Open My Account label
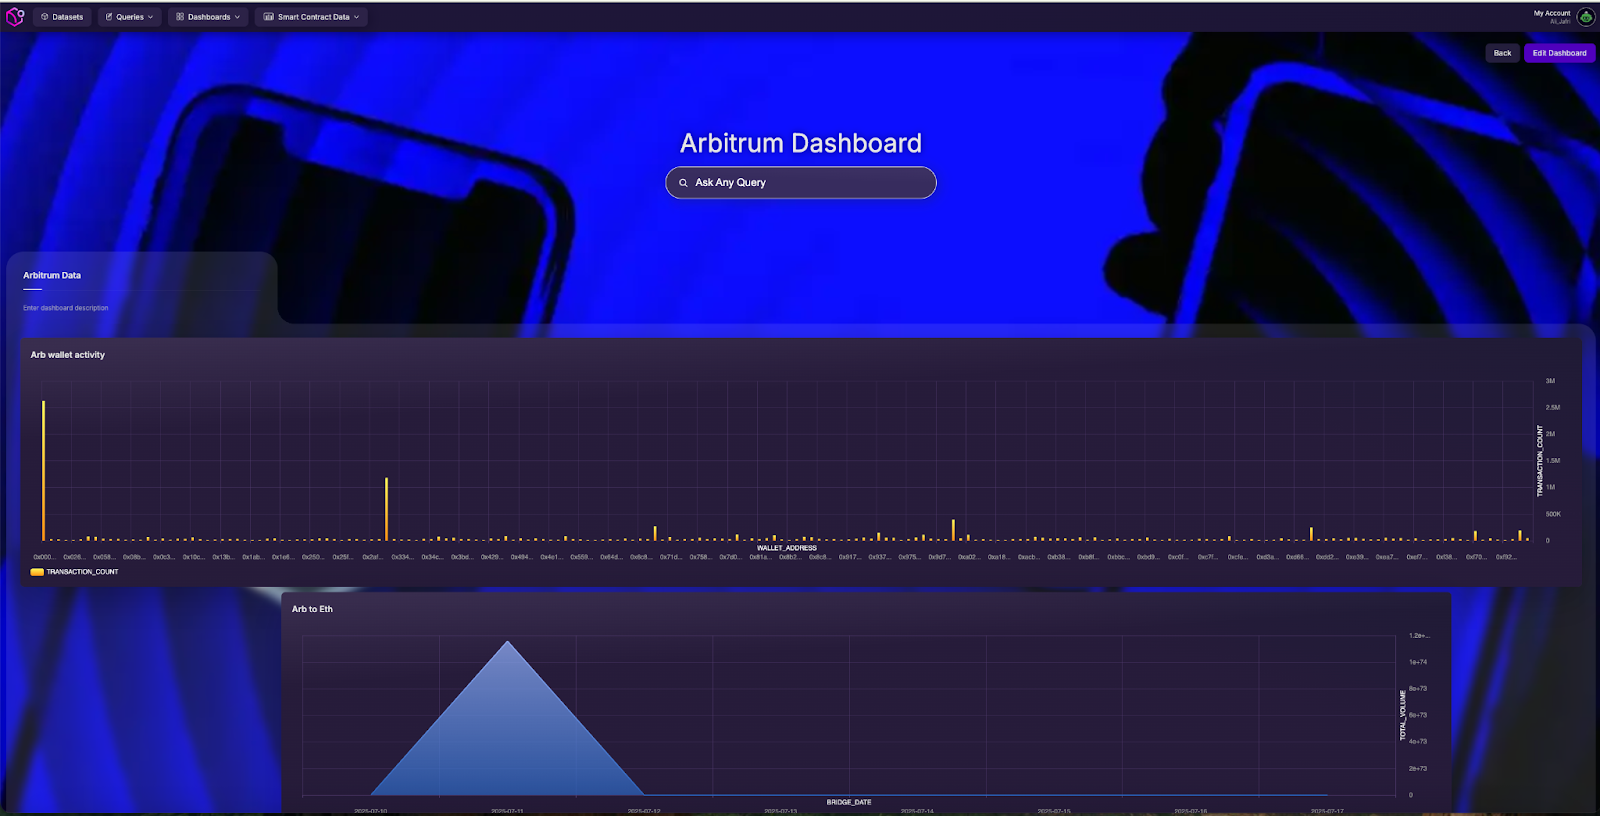The width and height of the screenshot is (1600, 816). coord(1552,13)
